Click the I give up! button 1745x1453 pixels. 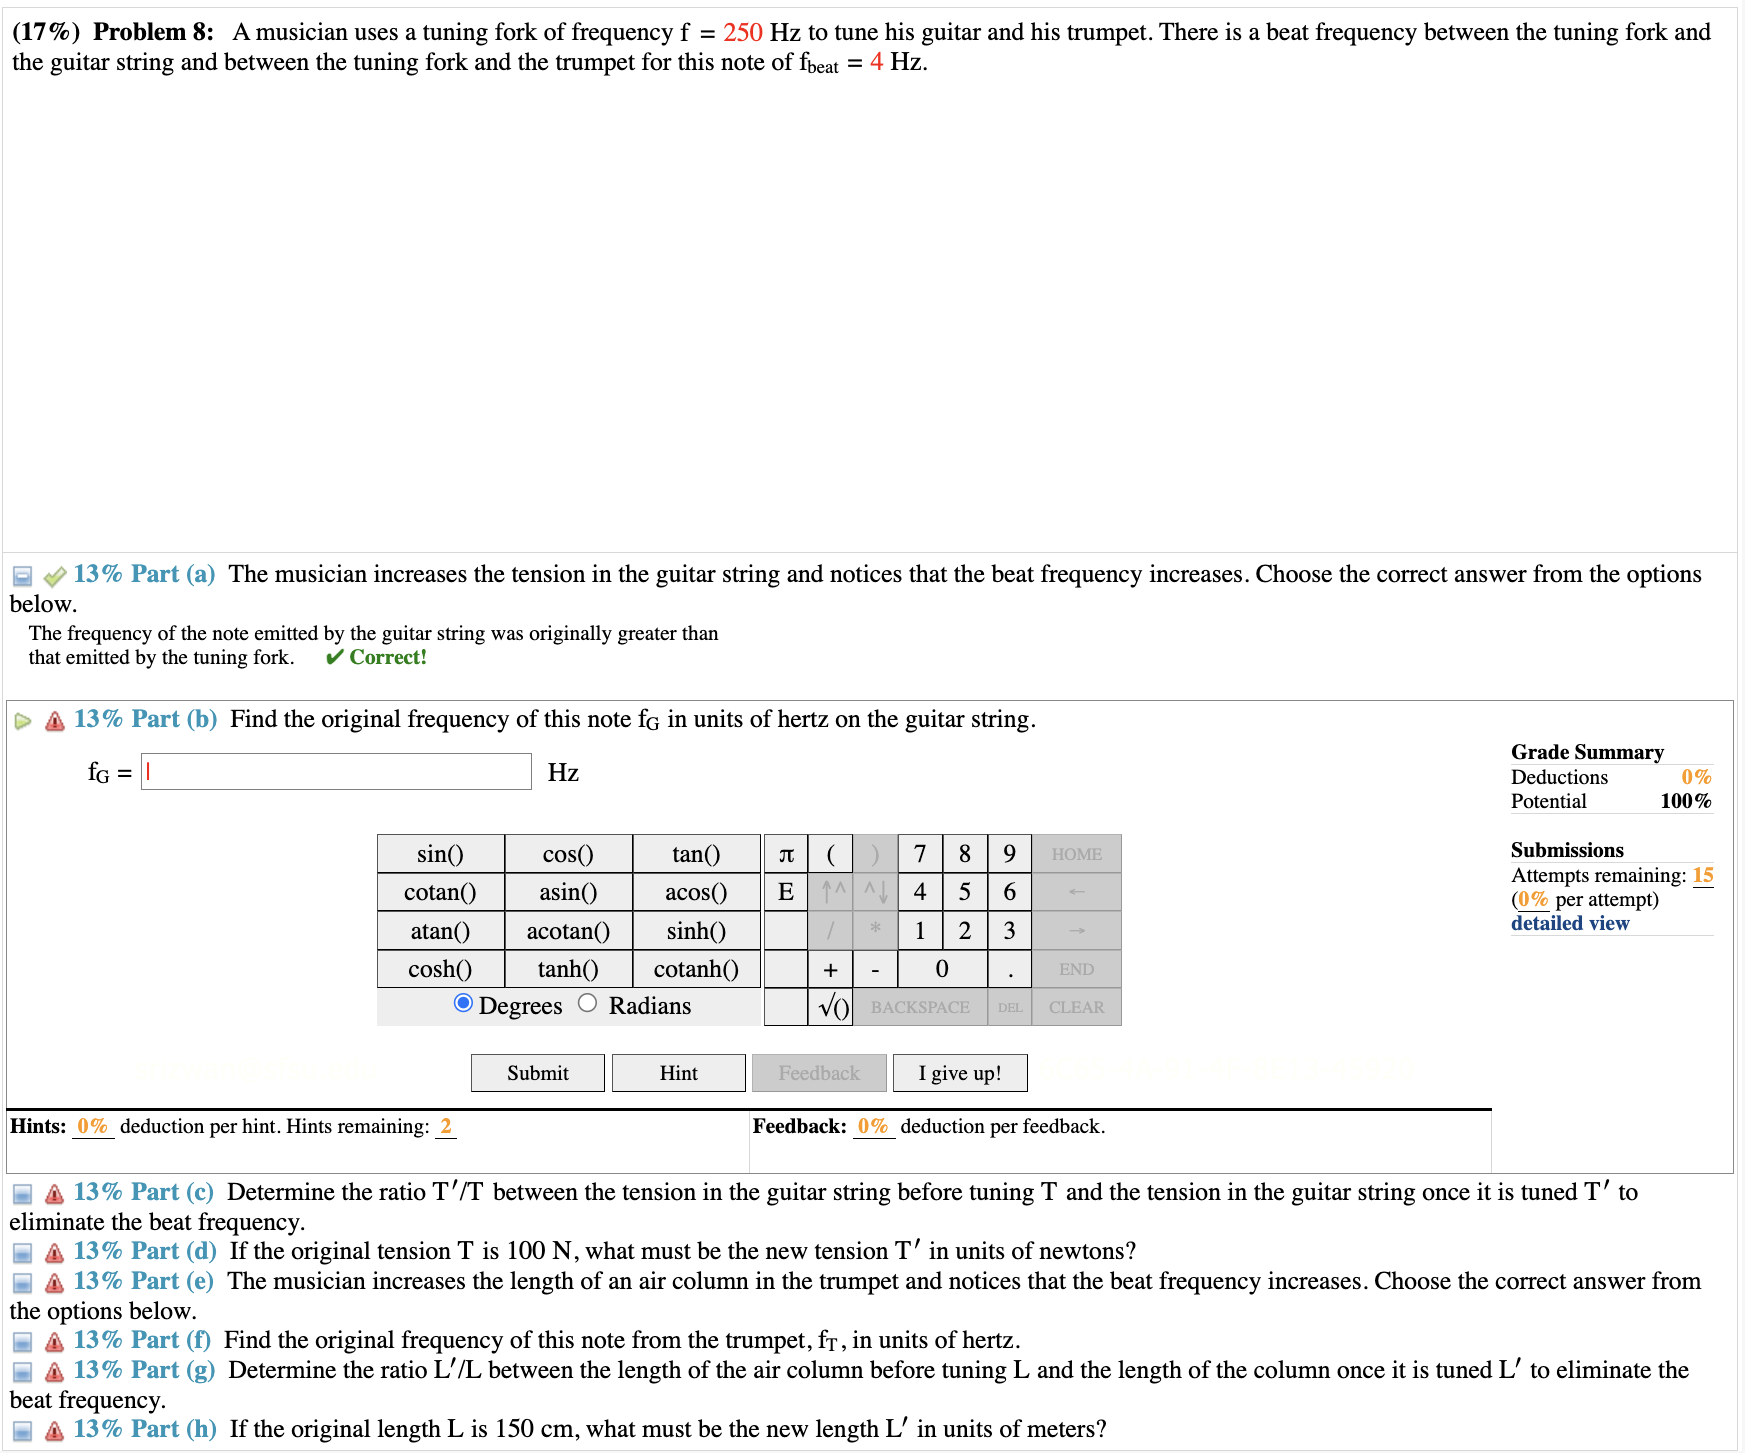pos(959,1072)
